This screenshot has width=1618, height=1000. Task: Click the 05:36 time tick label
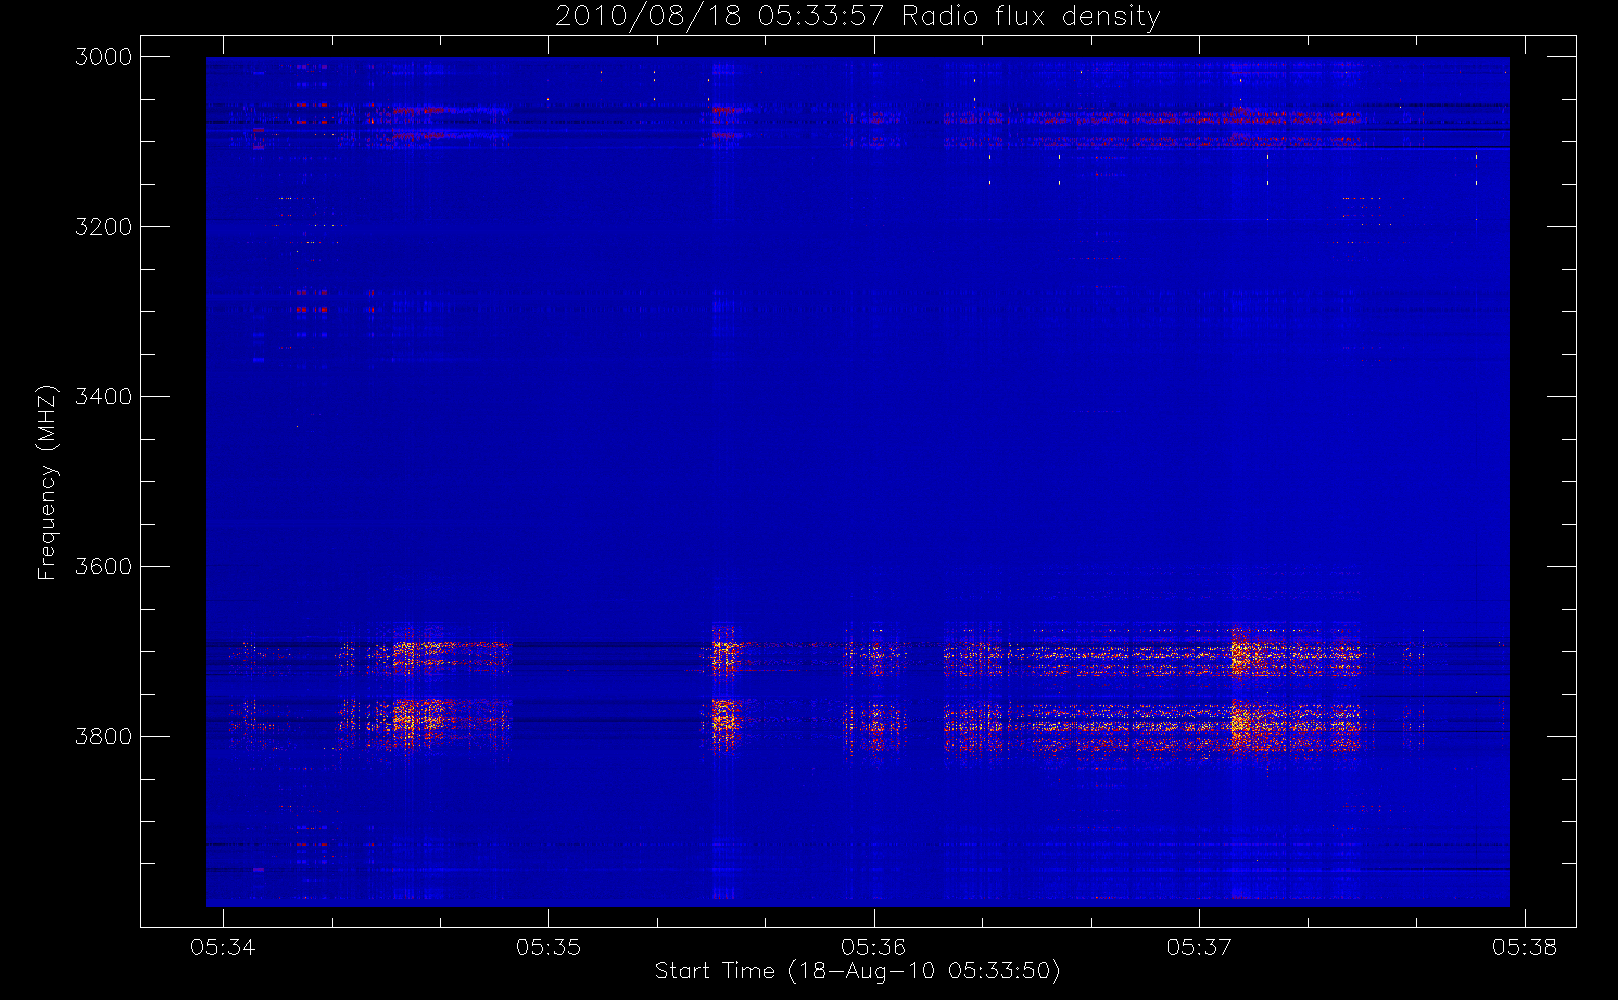[x=874, y=947]
